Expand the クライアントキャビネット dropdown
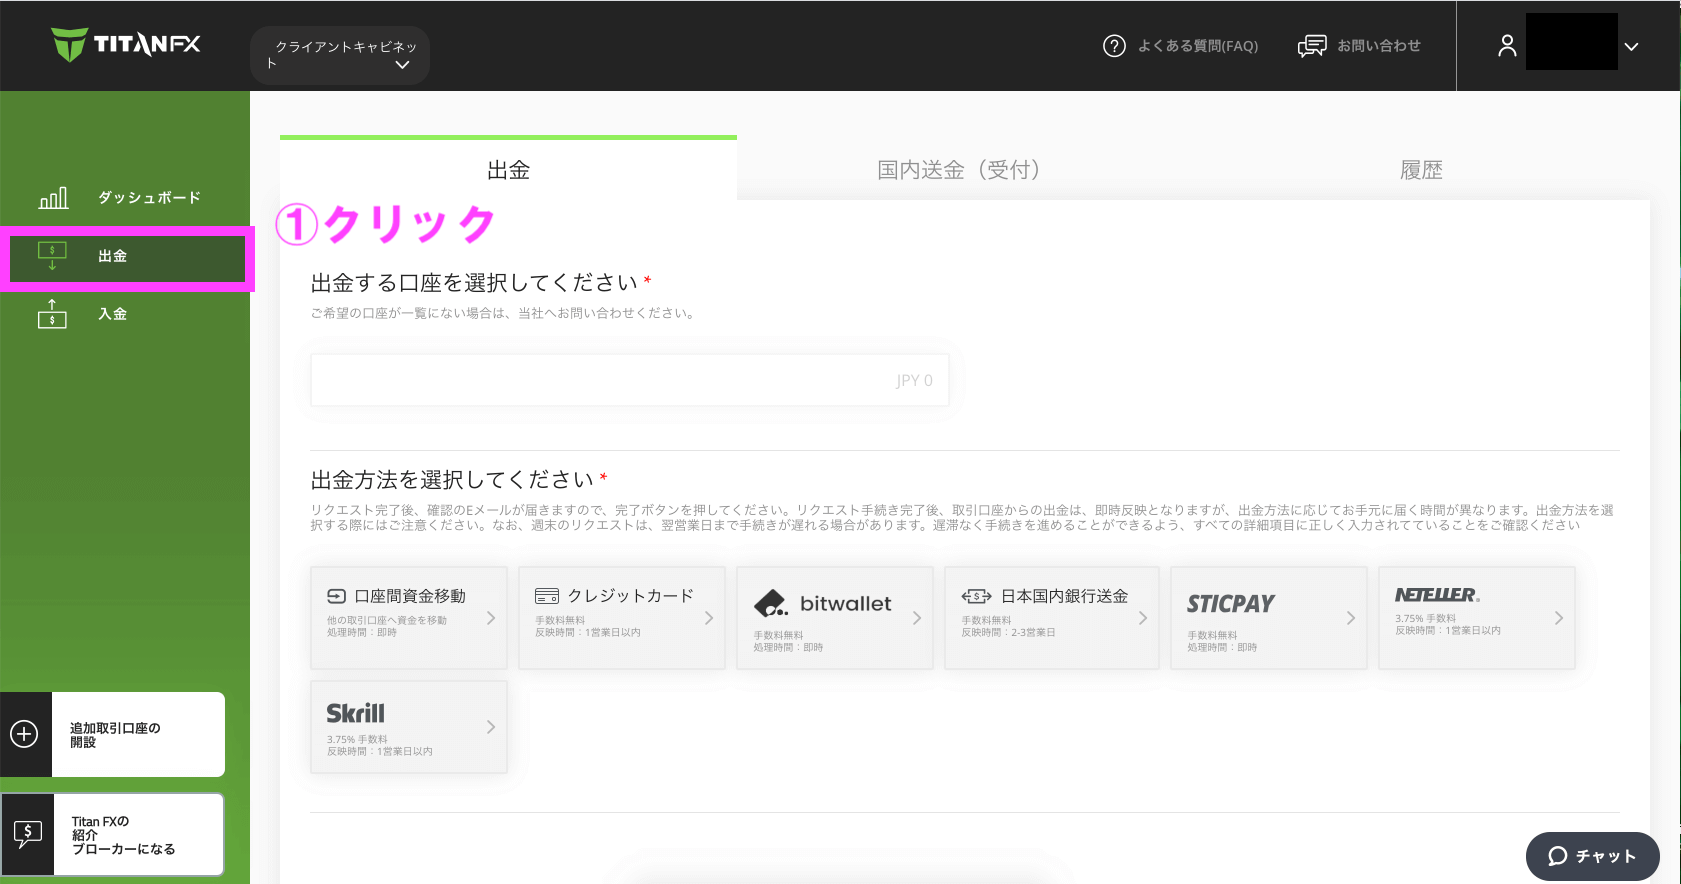 pyautogui.click(x=340, y=55)
